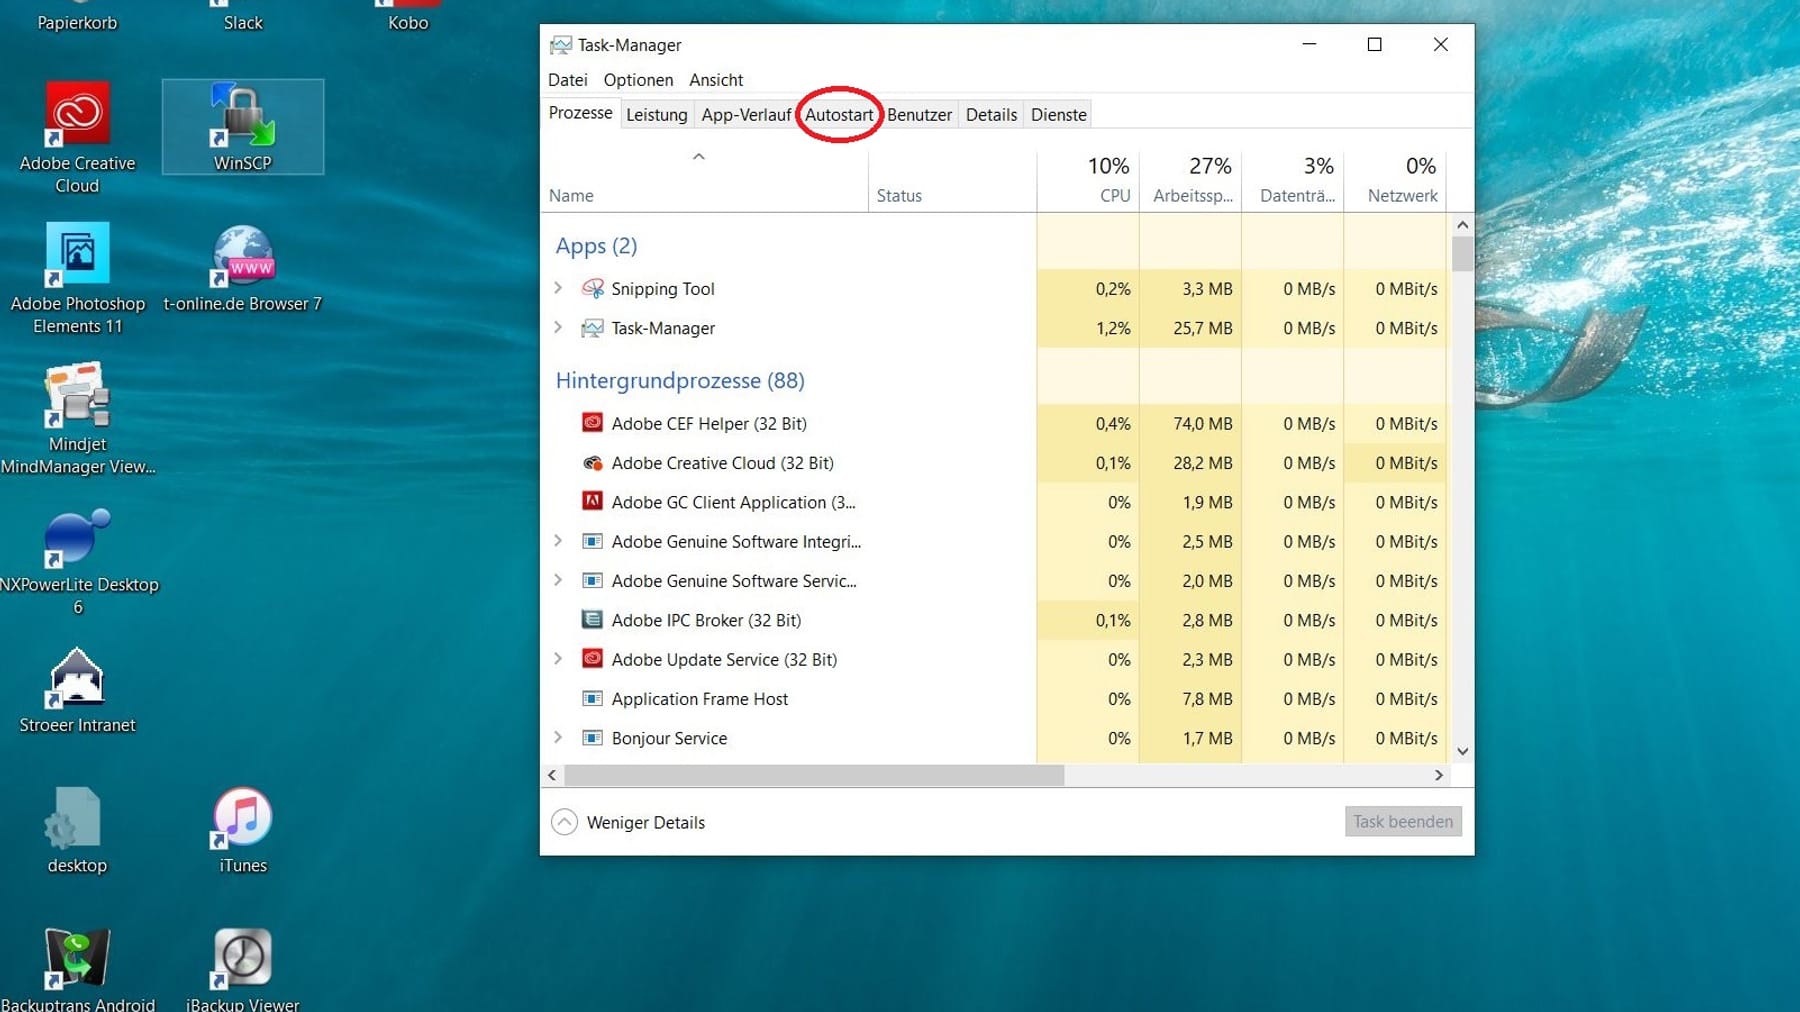This screenshot has width=1800, height=1012.
Task: Click the Bonjour Service process icon
Action: point(593,738)
